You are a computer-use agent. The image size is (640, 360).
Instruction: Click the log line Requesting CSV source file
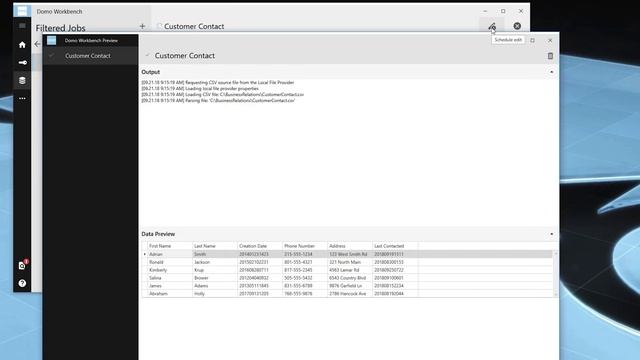pyautogui.click(x=218, y=82)
